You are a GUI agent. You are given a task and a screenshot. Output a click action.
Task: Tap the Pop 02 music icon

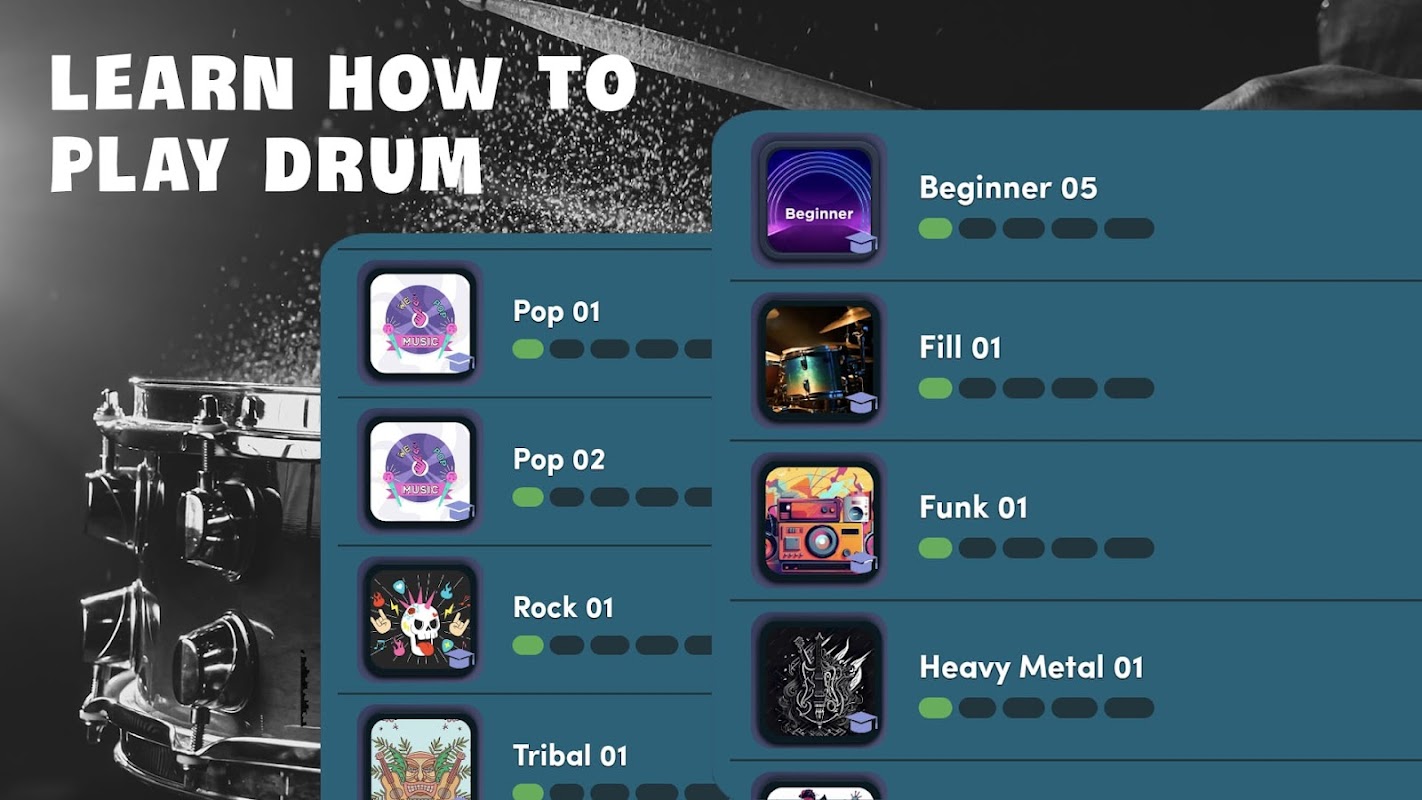coord(420,471)
